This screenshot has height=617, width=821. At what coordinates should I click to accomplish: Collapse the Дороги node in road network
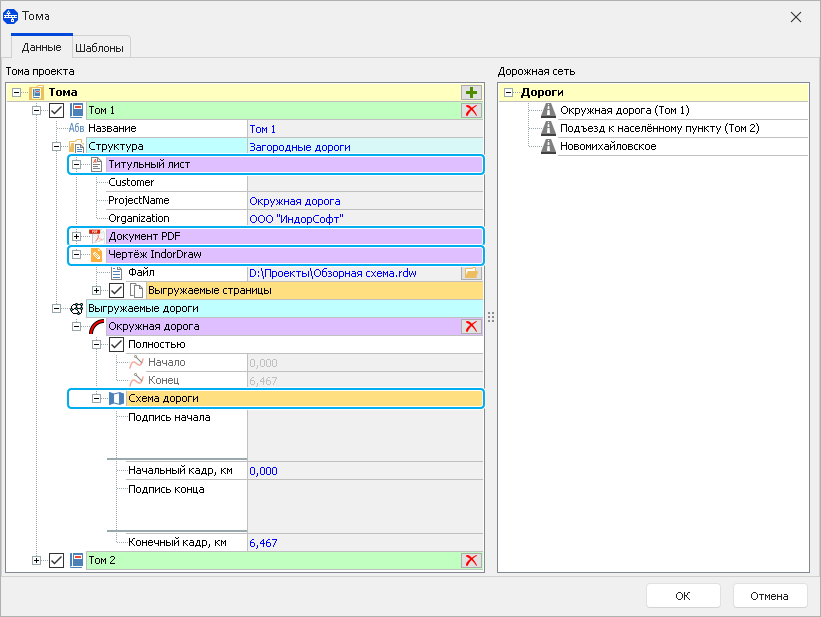coord(508,93)
